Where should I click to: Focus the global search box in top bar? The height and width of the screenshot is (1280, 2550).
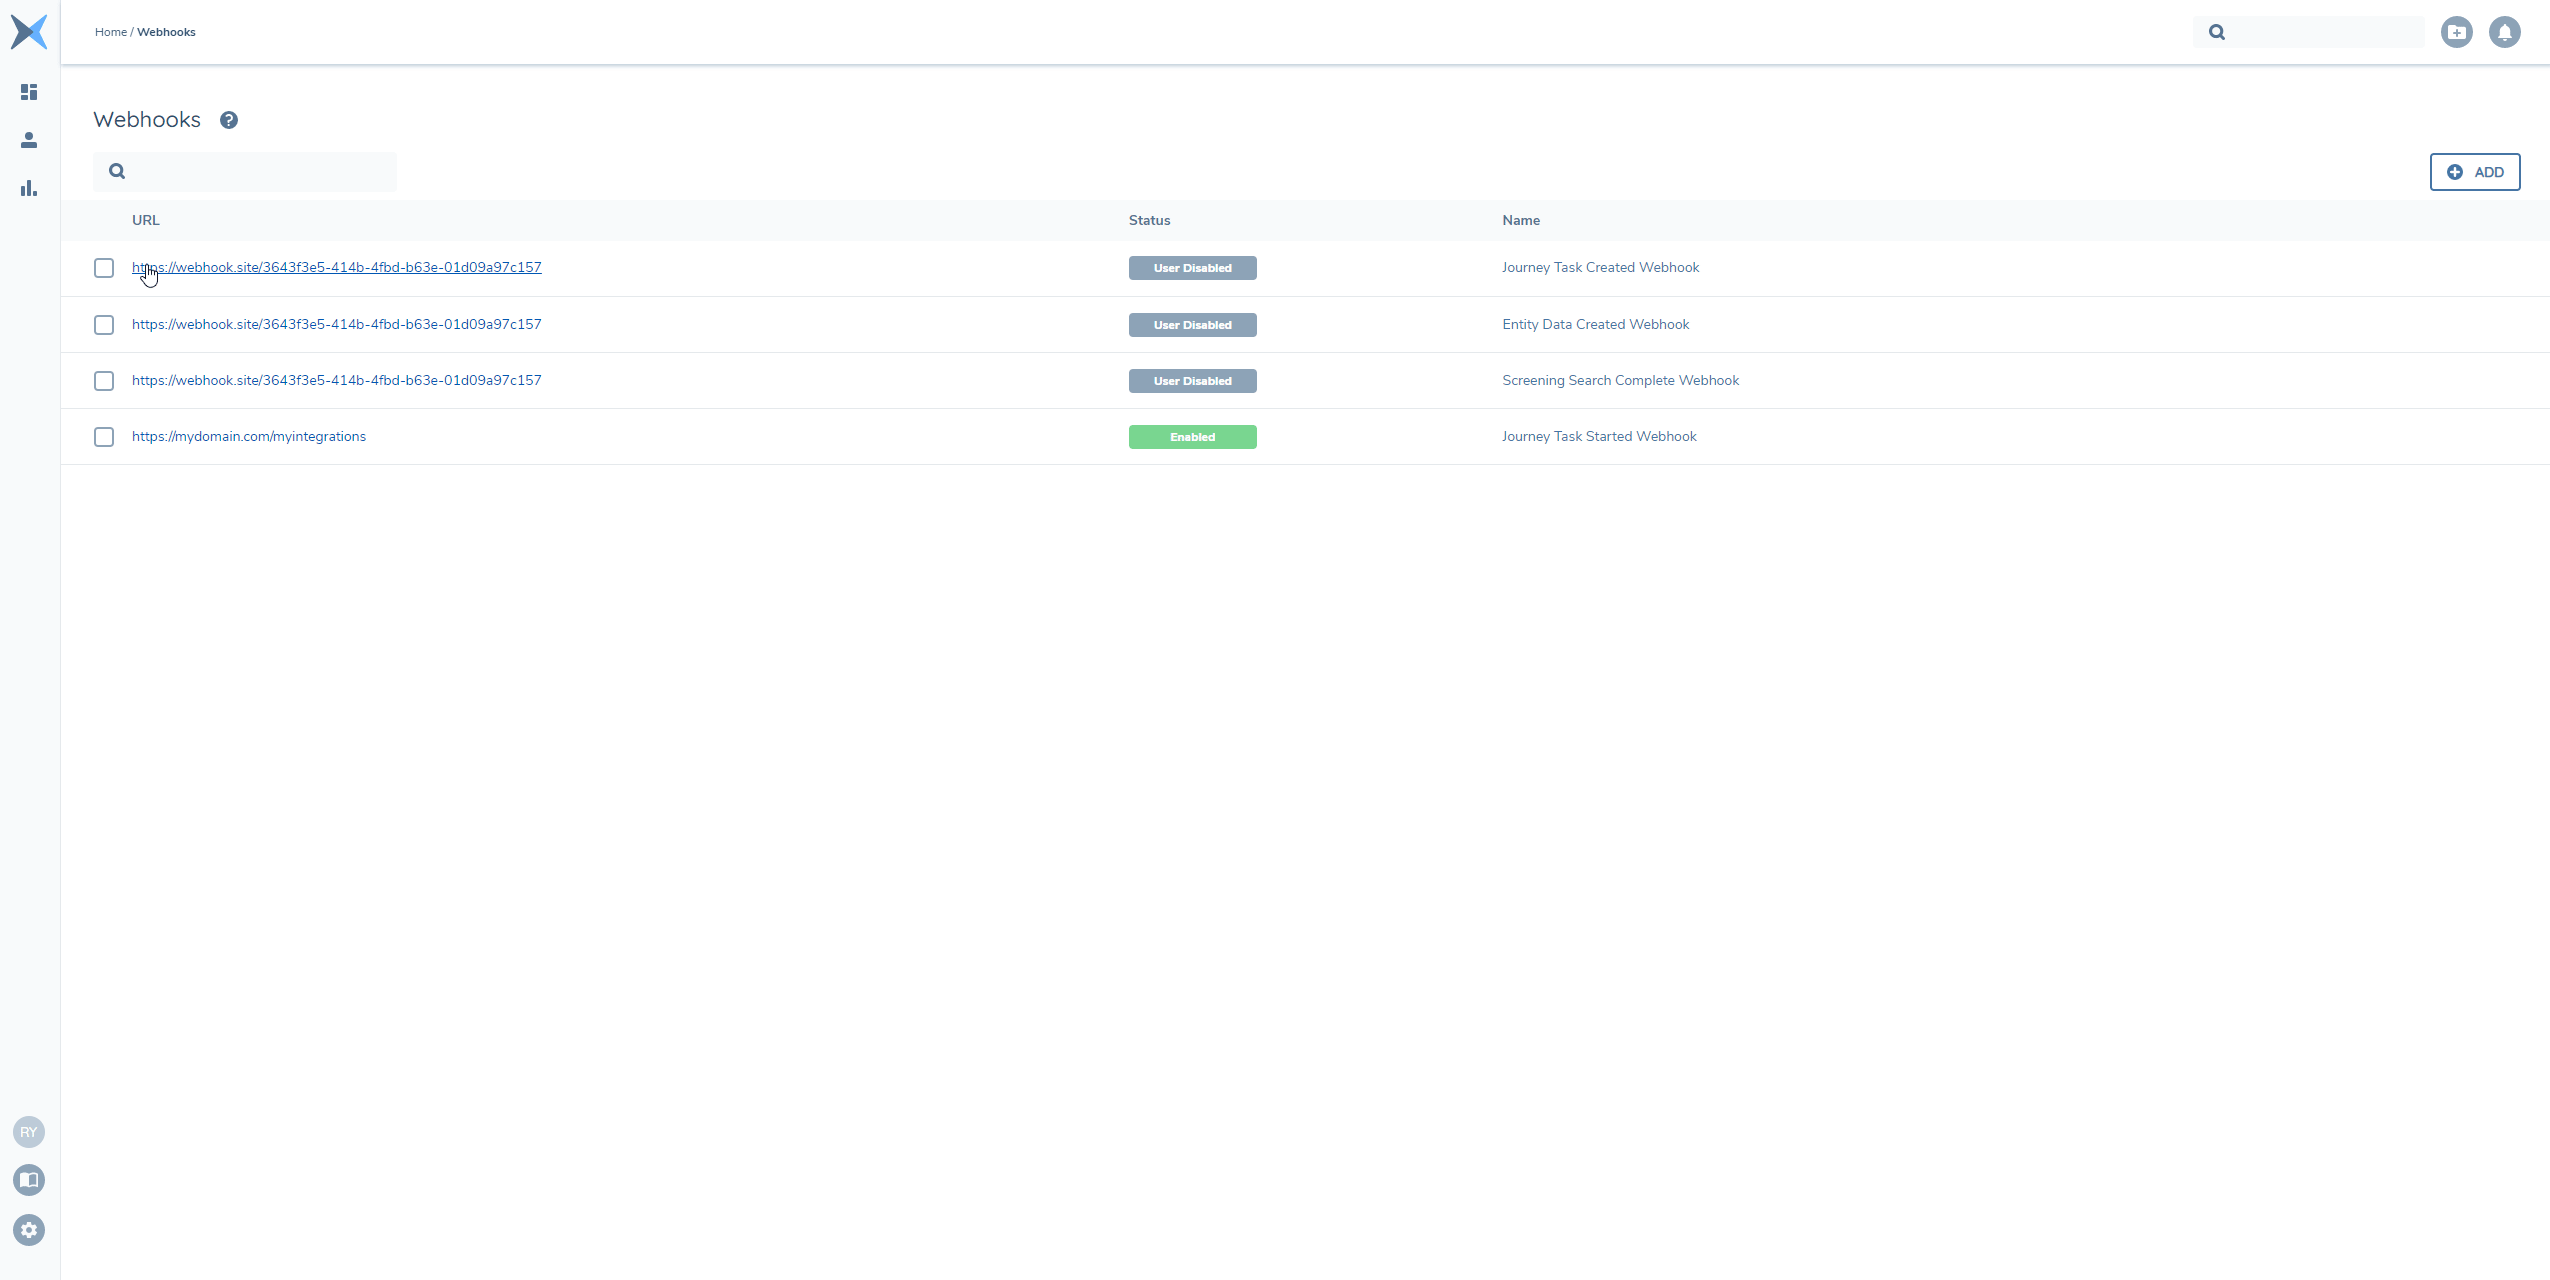(x=2320, y=32)
